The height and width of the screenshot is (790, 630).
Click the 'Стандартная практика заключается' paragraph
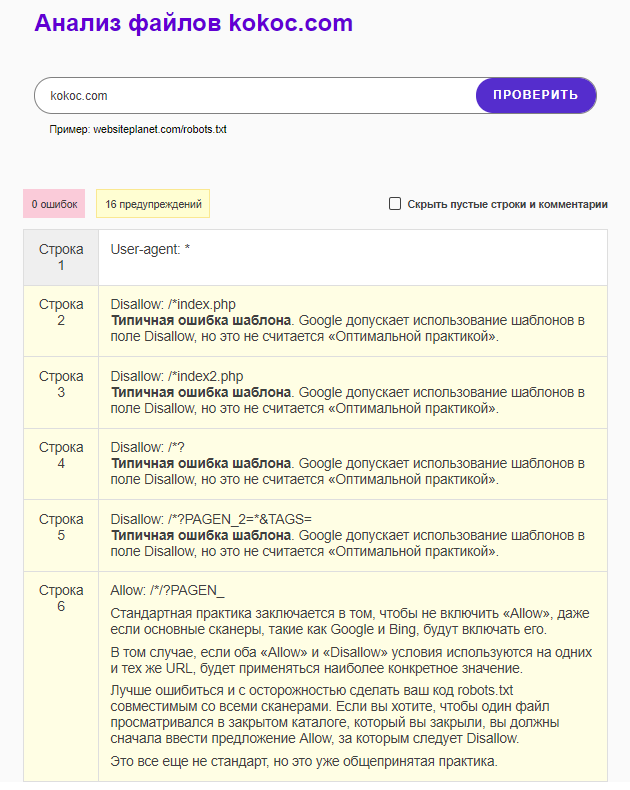pos(350,622)
